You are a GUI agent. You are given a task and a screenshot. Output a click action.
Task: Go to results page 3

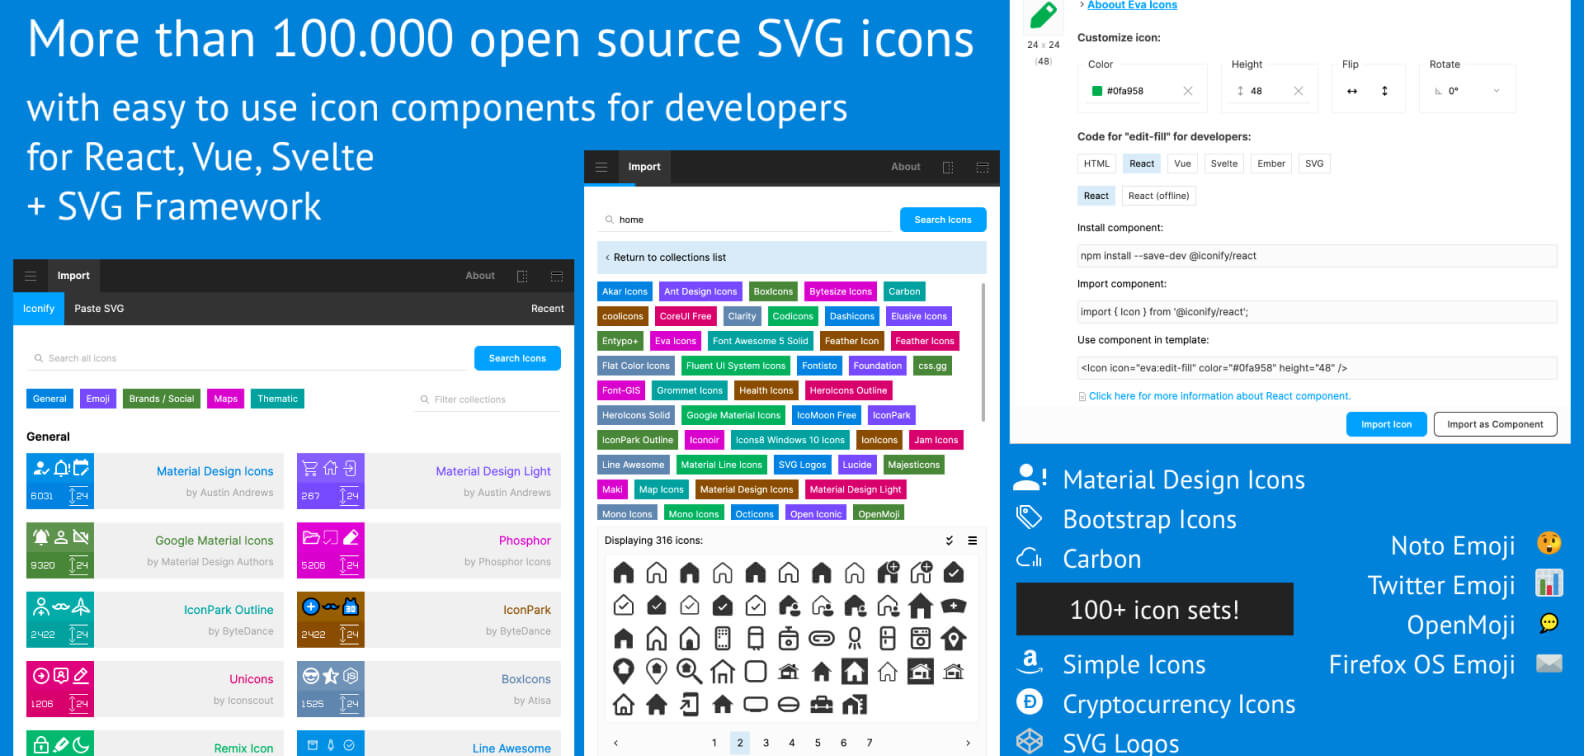pyautogui.click(x=766, y=743)
